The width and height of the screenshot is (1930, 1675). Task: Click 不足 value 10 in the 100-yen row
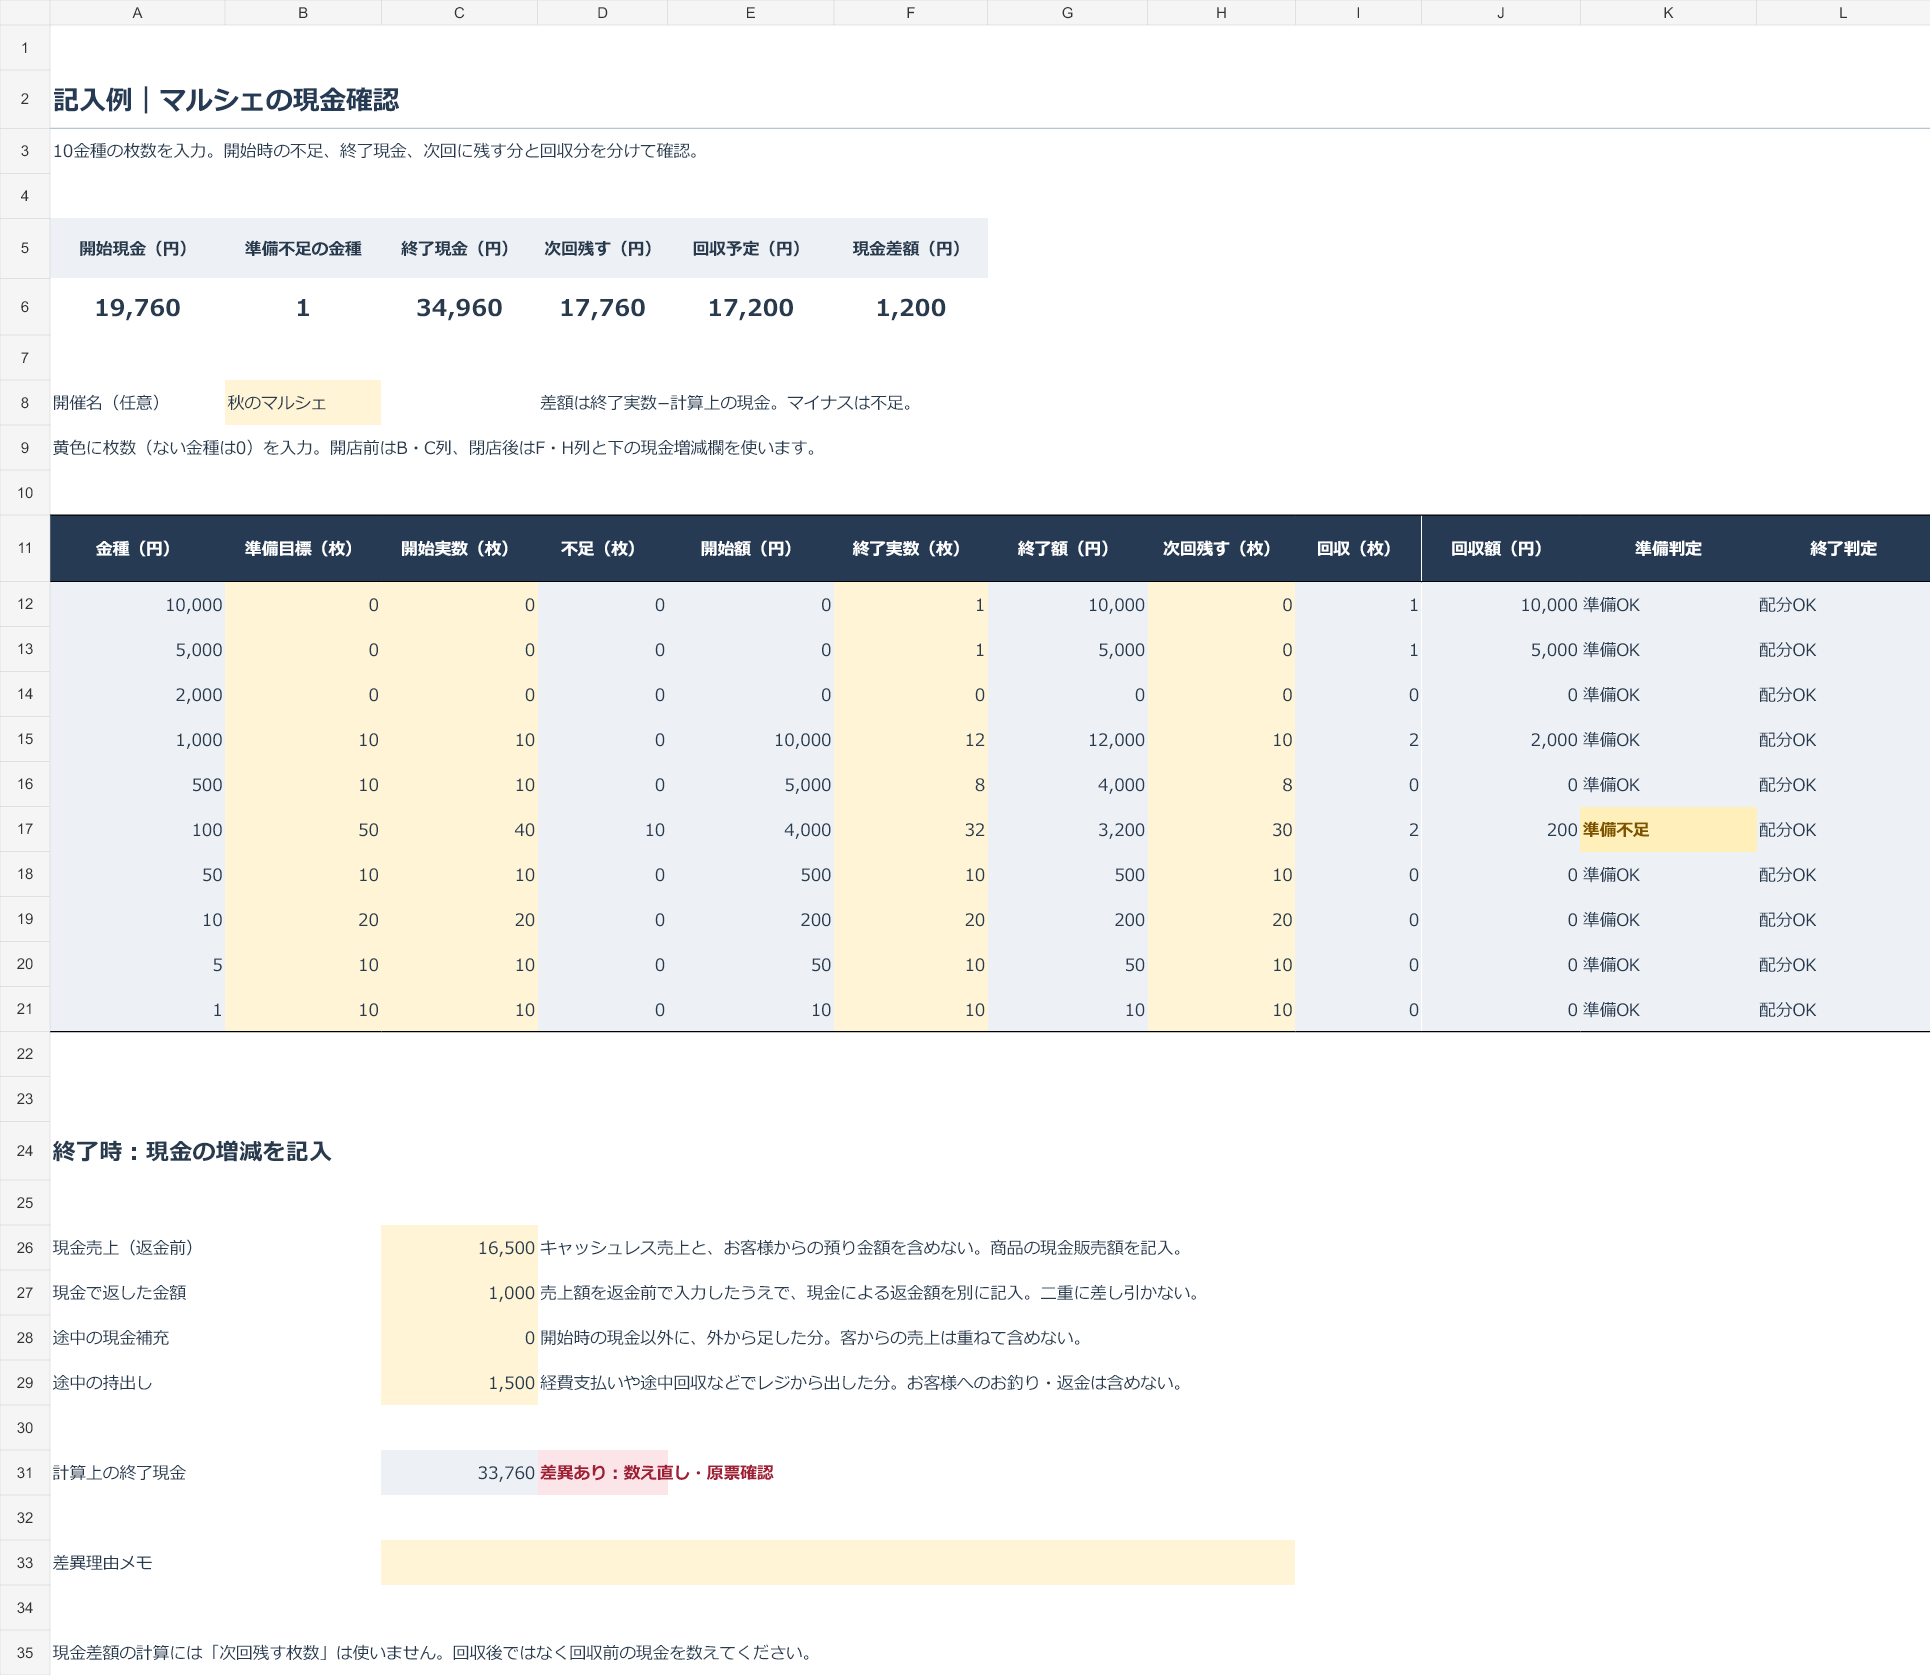point(602,830)
